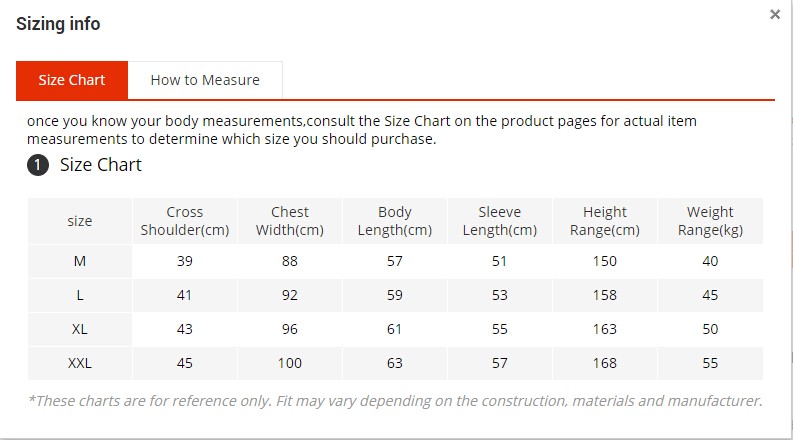This screenshot has height=440, width=793.
Task: Click the Sizing info dialog title
Action: pyautogui.click(x=58, y=24)
